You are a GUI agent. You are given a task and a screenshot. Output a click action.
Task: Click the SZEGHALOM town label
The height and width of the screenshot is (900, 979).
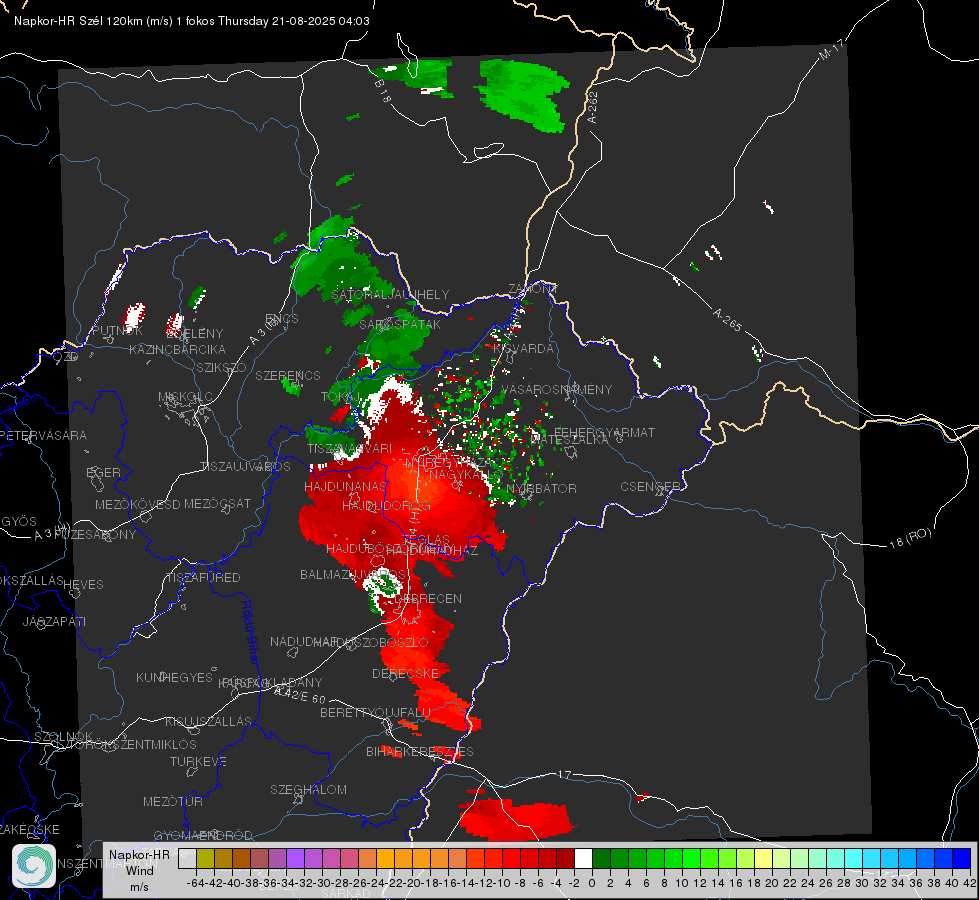(308, 789)
